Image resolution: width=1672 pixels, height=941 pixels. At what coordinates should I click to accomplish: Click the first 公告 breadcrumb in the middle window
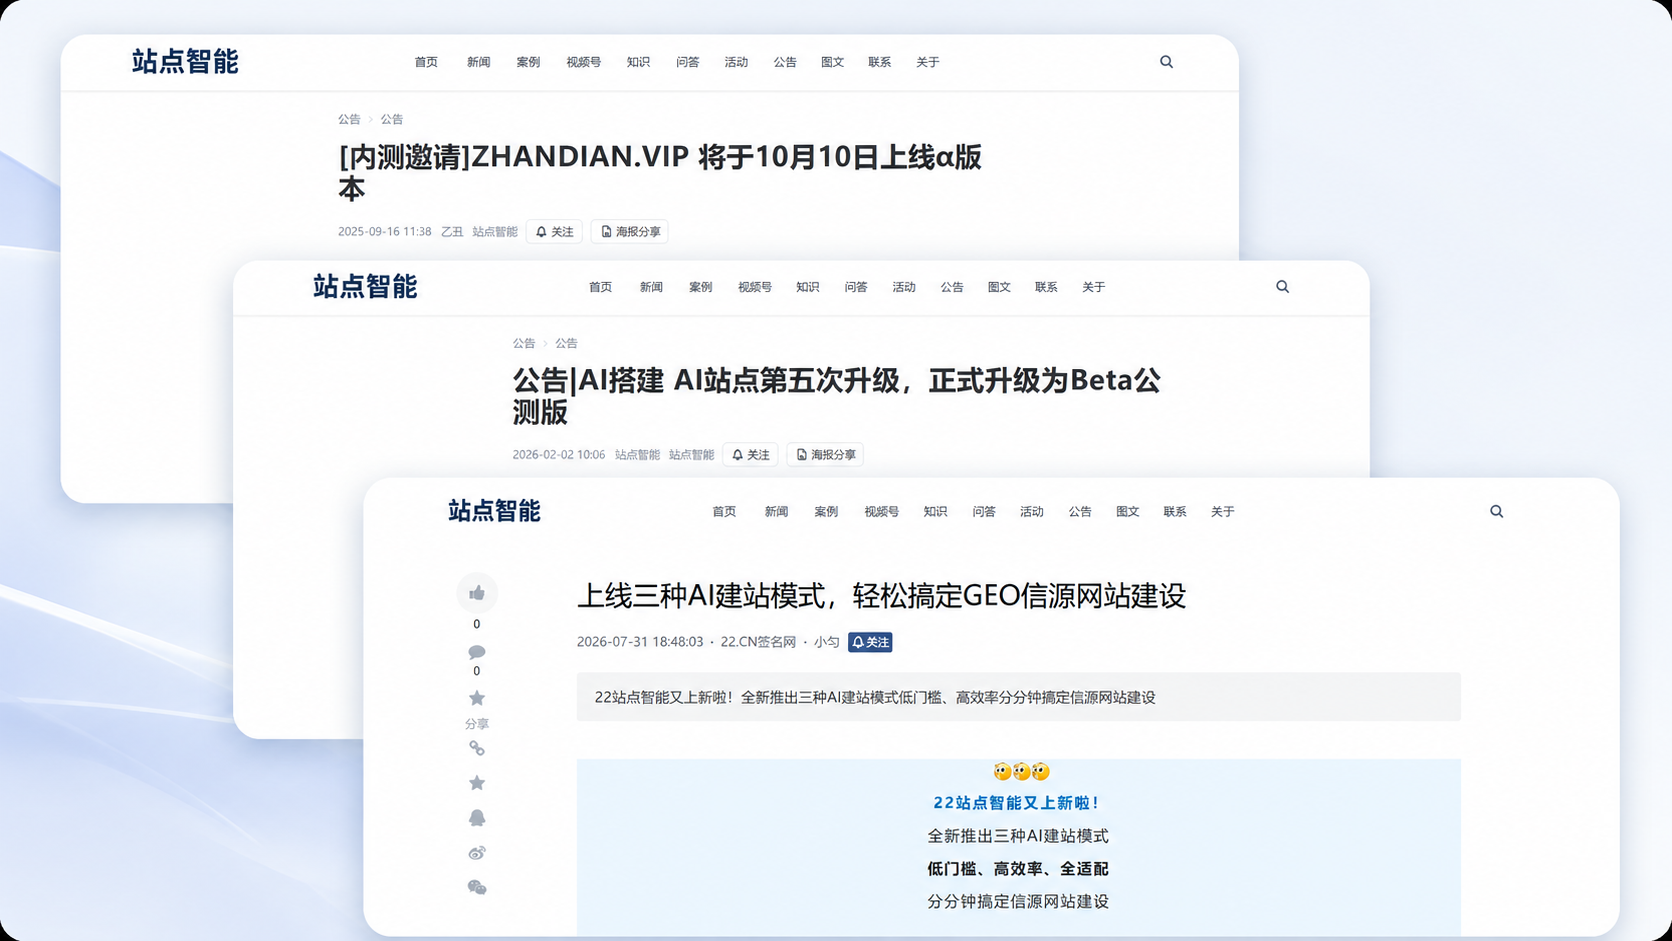(x=524, y=343)
